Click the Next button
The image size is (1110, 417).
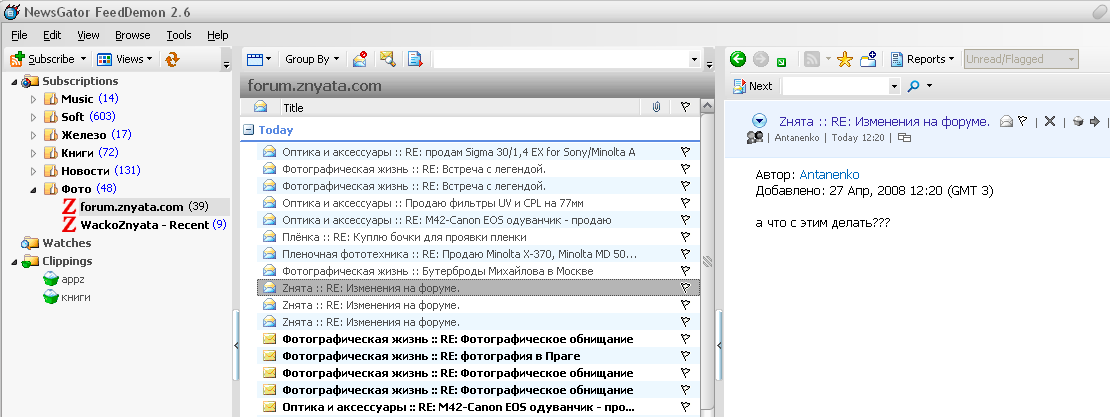[753, 86]
